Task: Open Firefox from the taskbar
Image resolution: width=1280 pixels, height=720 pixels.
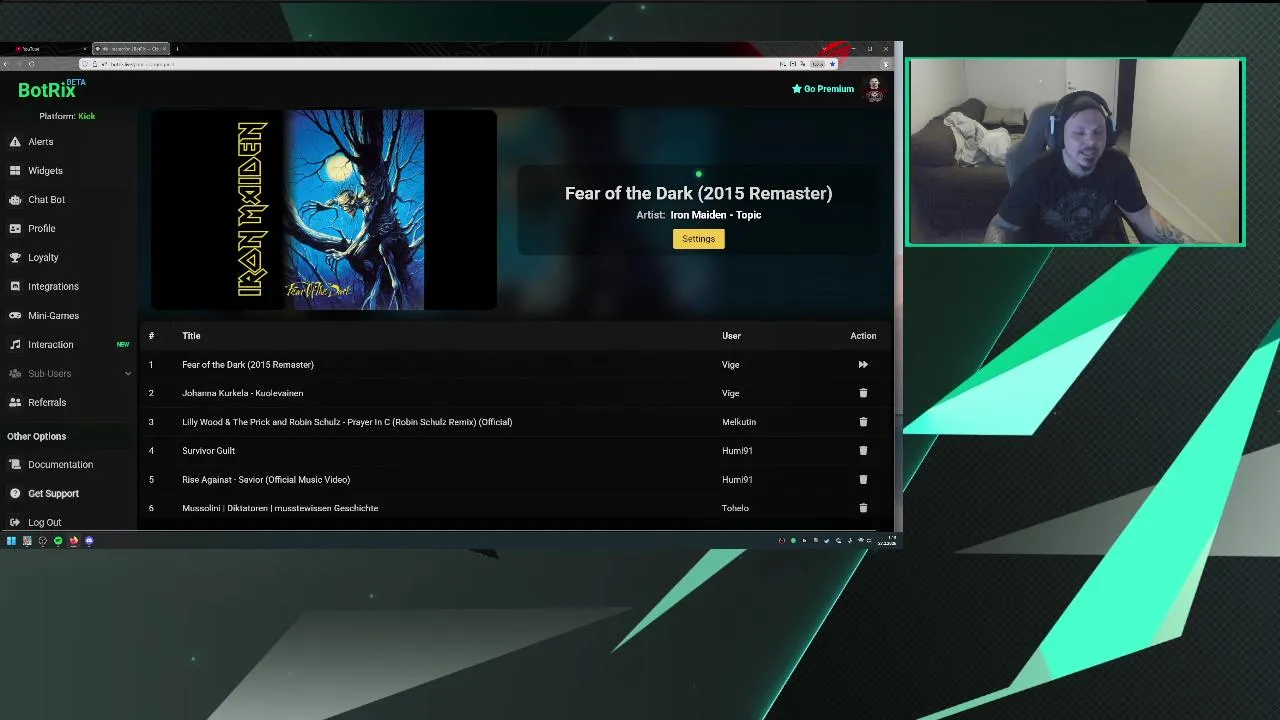Action: click(x=73, y=541)
